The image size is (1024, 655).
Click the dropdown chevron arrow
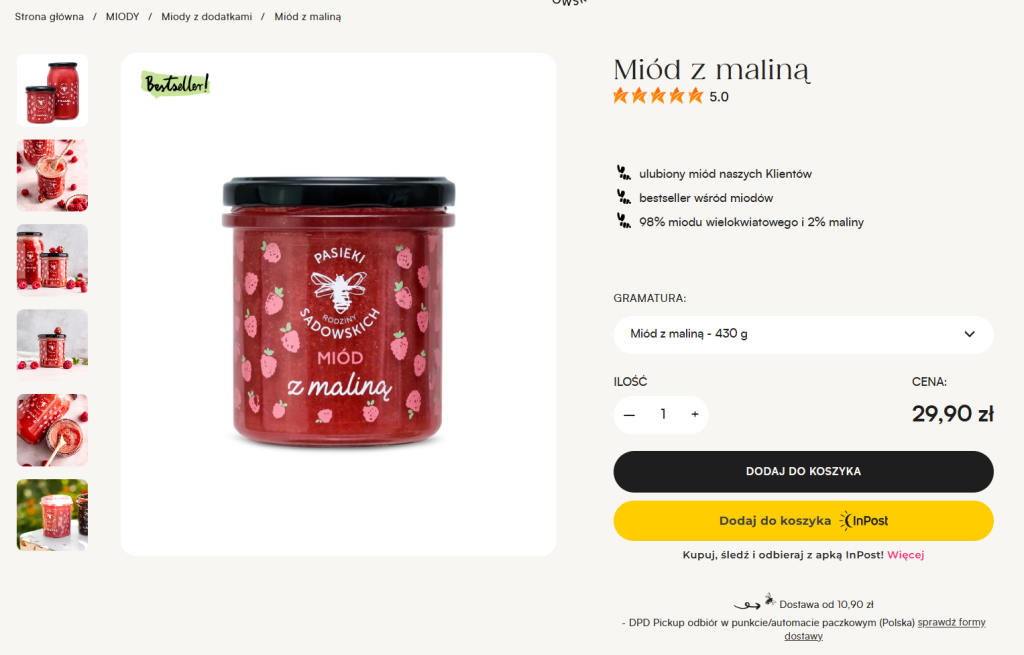[x=969, y=334]
